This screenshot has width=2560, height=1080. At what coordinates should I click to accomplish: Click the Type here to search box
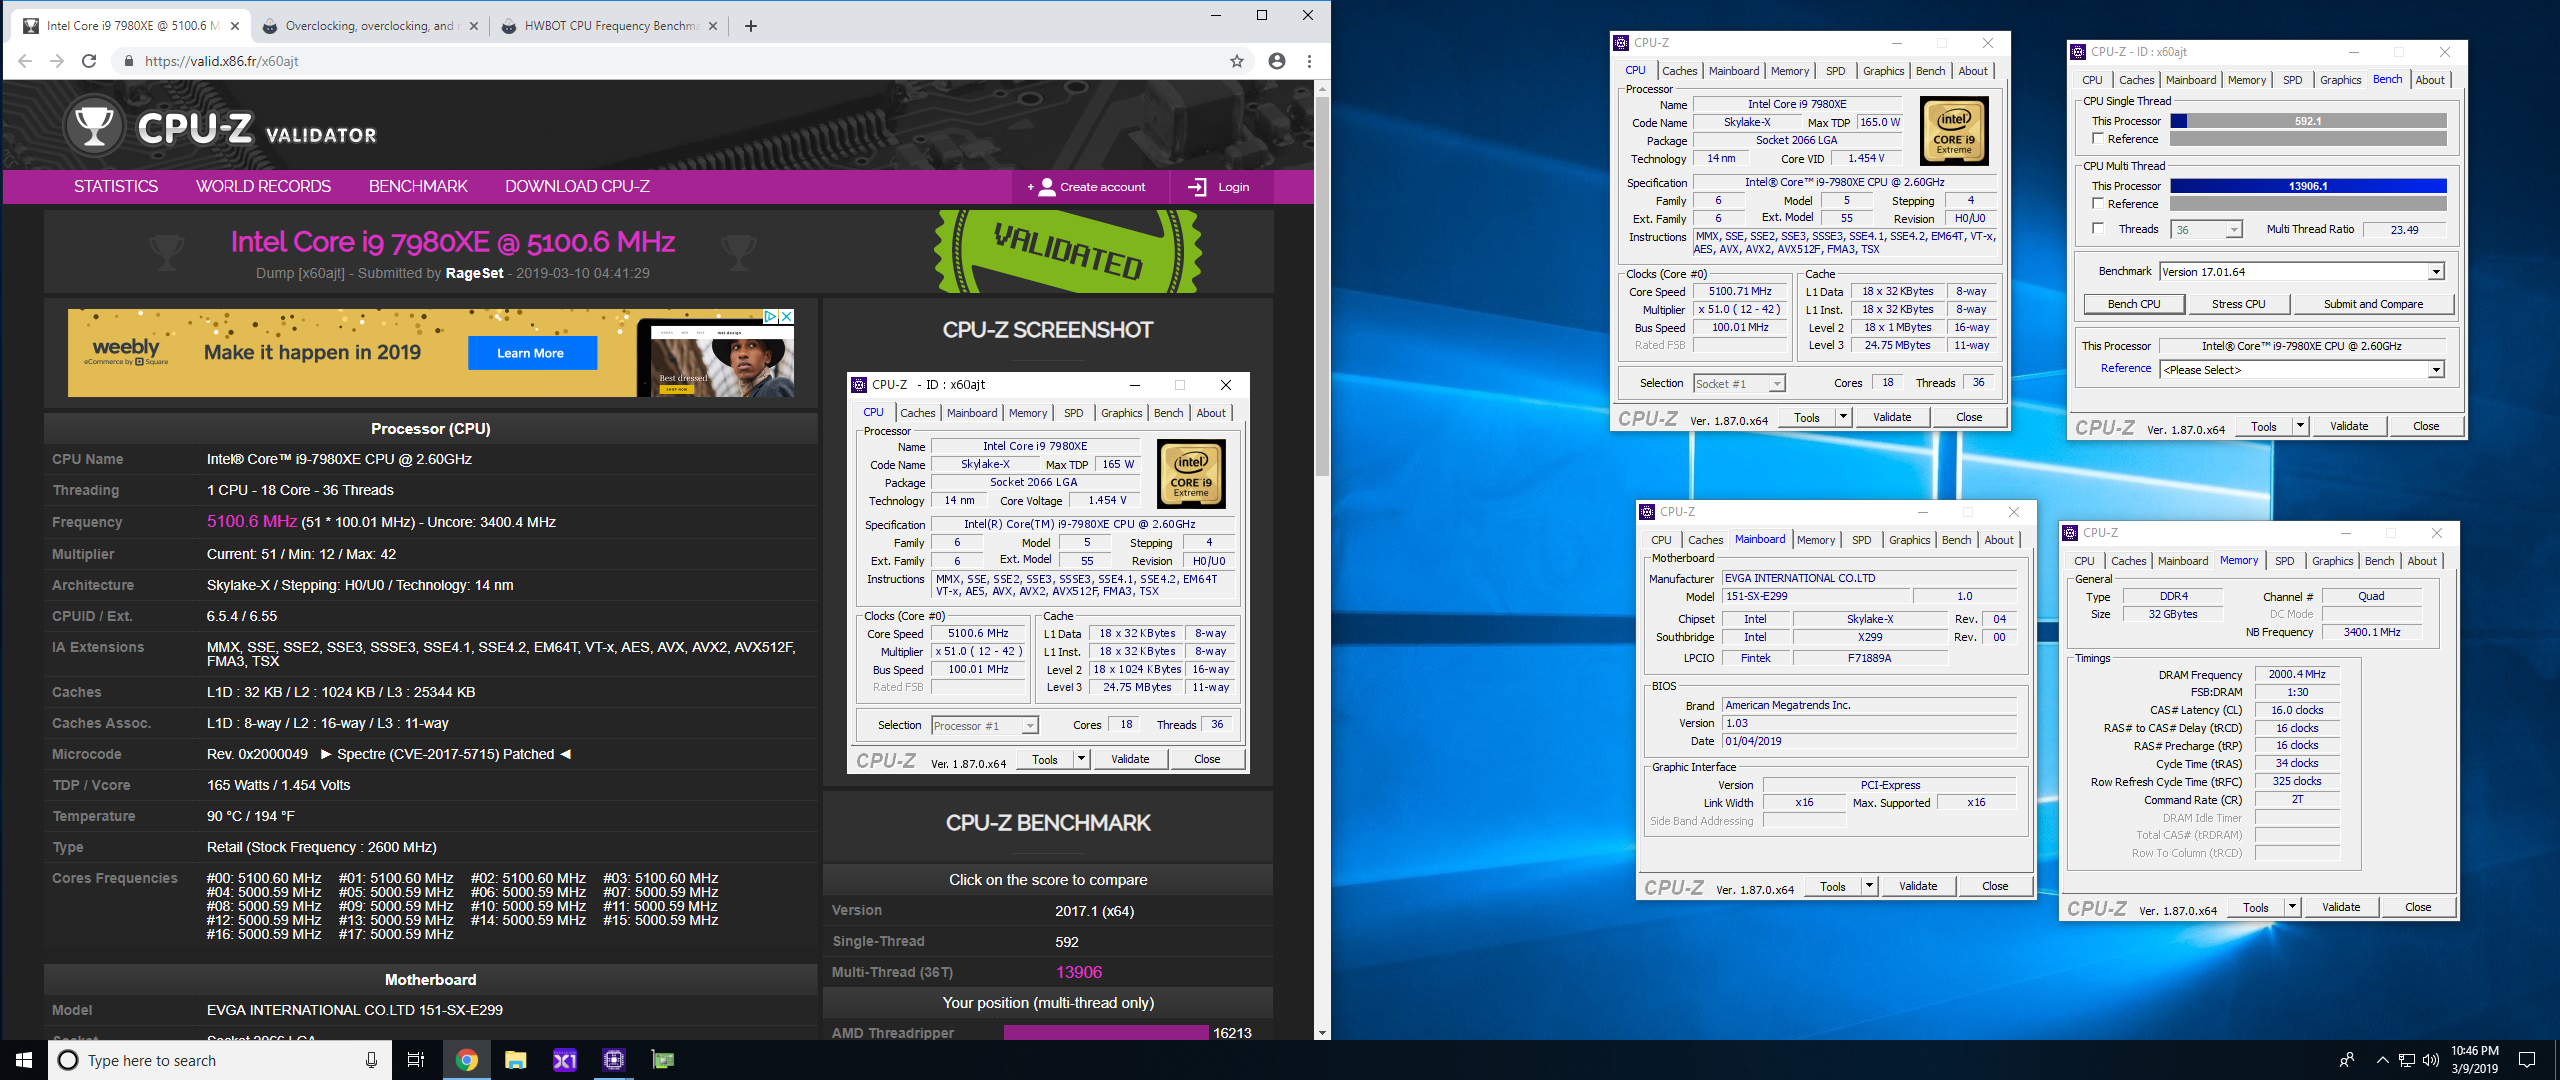coord(220,1060)
